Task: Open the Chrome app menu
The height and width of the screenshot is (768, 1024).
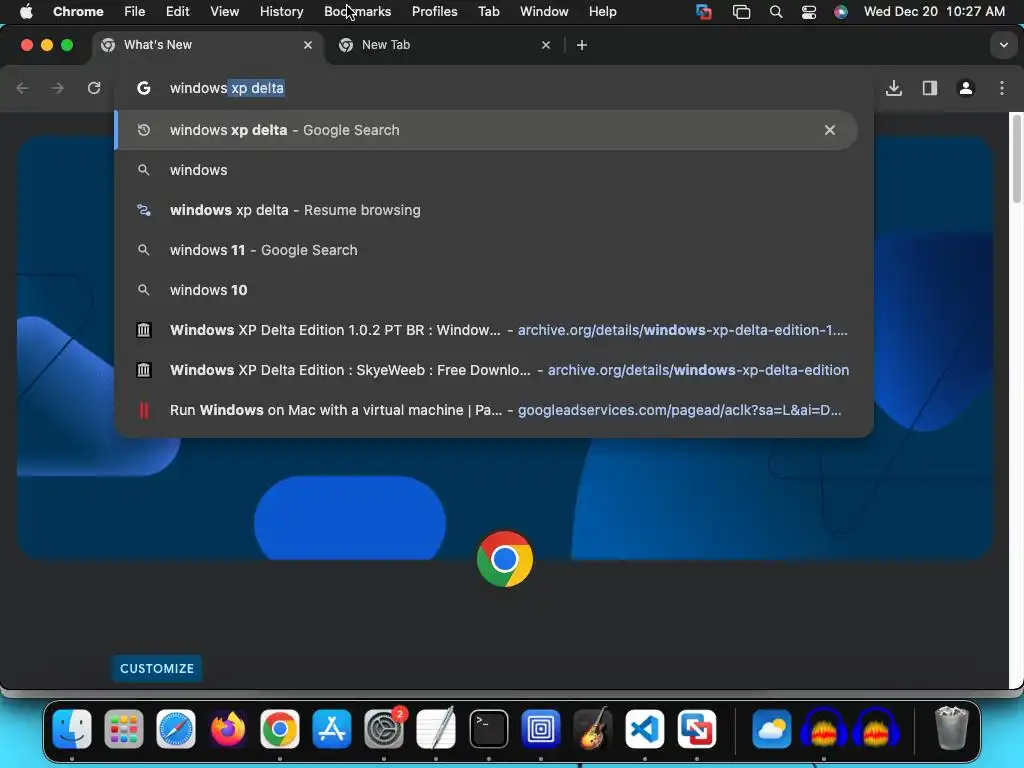Action: pyautogui.click(x=78, y=12)
